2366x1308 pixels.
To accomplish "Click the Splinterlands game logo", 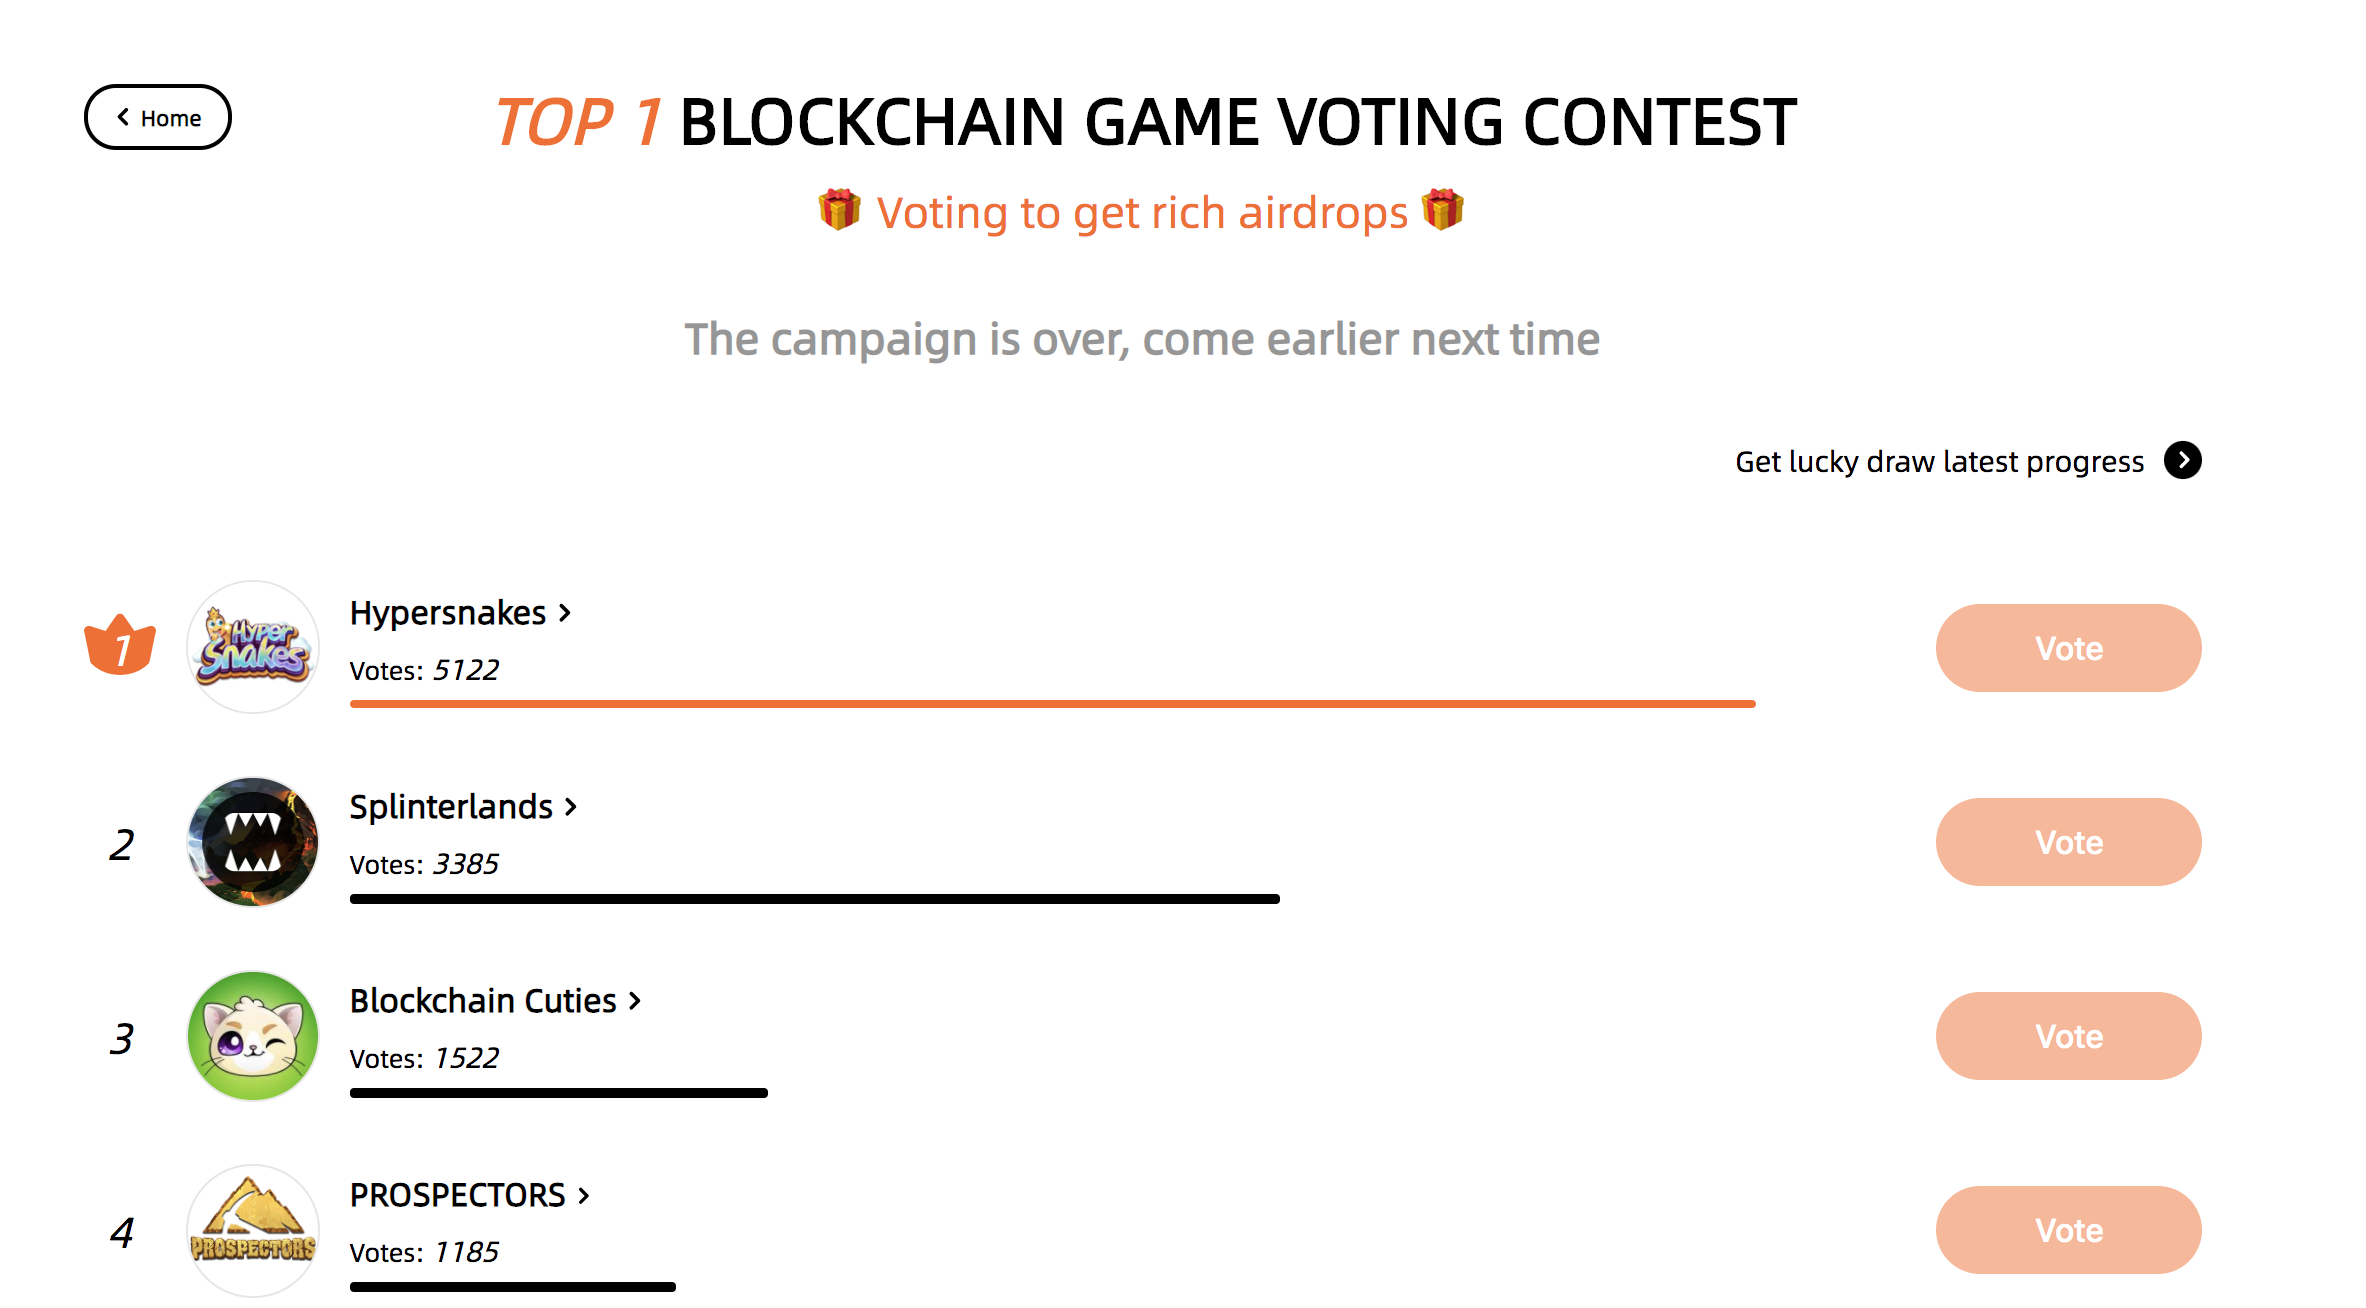I will [253, 841].
